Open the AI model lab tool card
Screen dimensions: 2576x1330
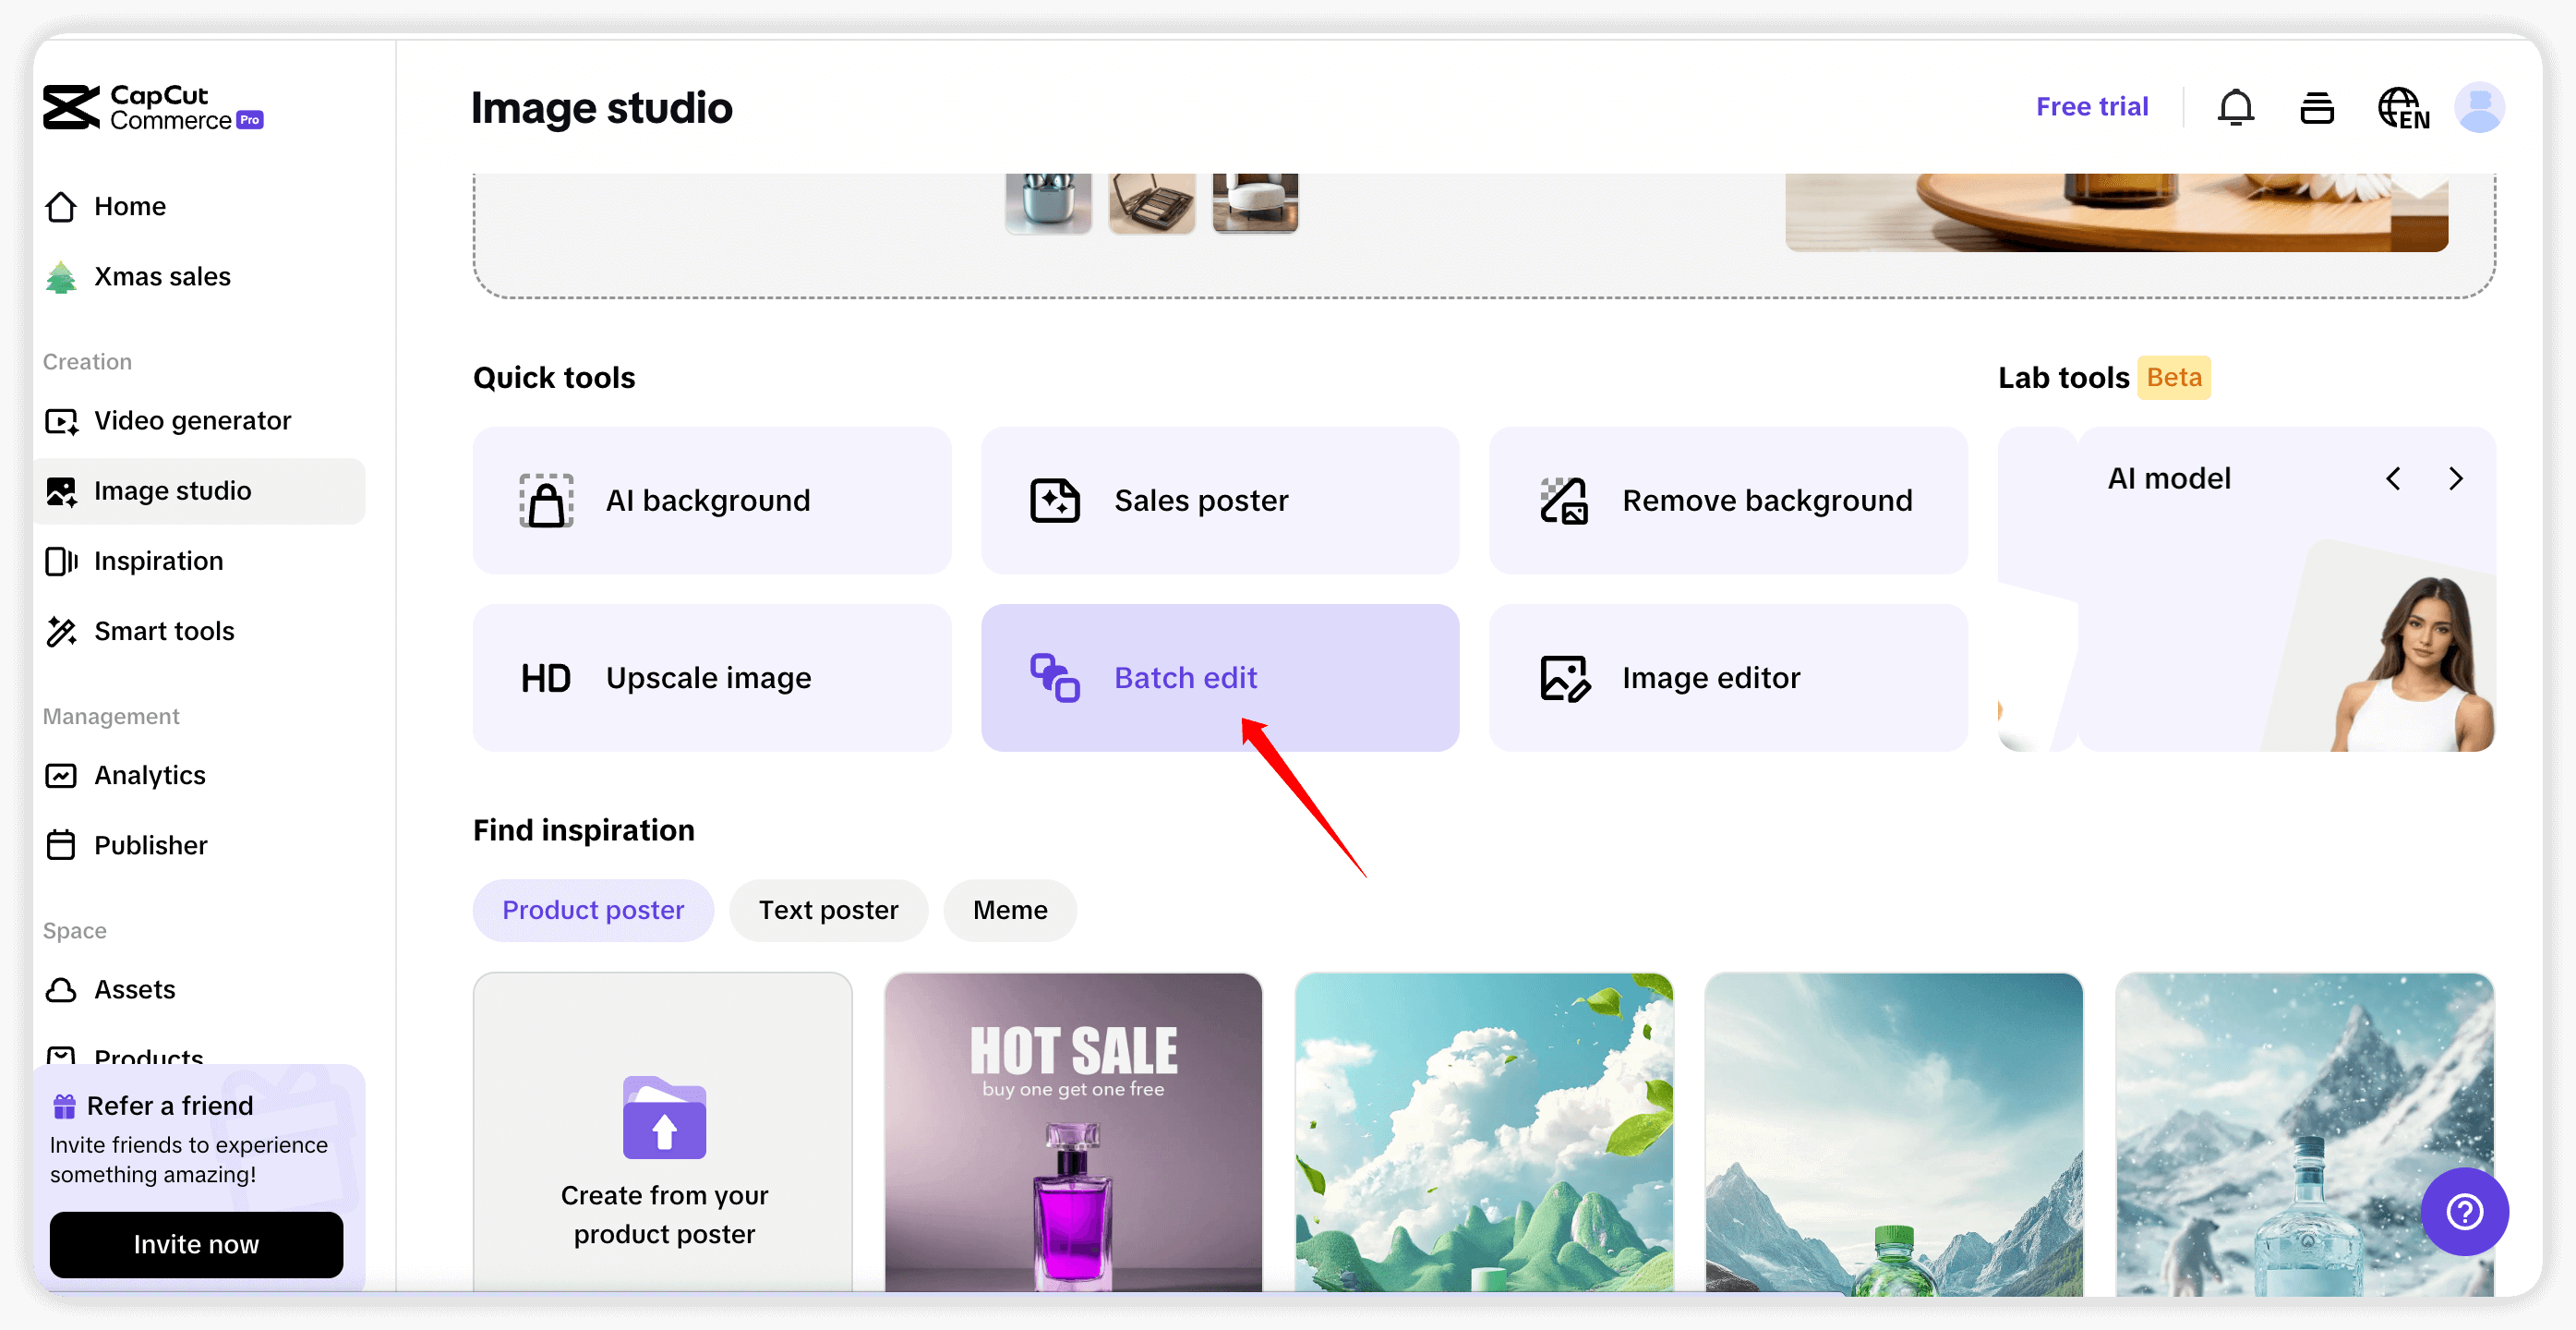coord(2286,589)
